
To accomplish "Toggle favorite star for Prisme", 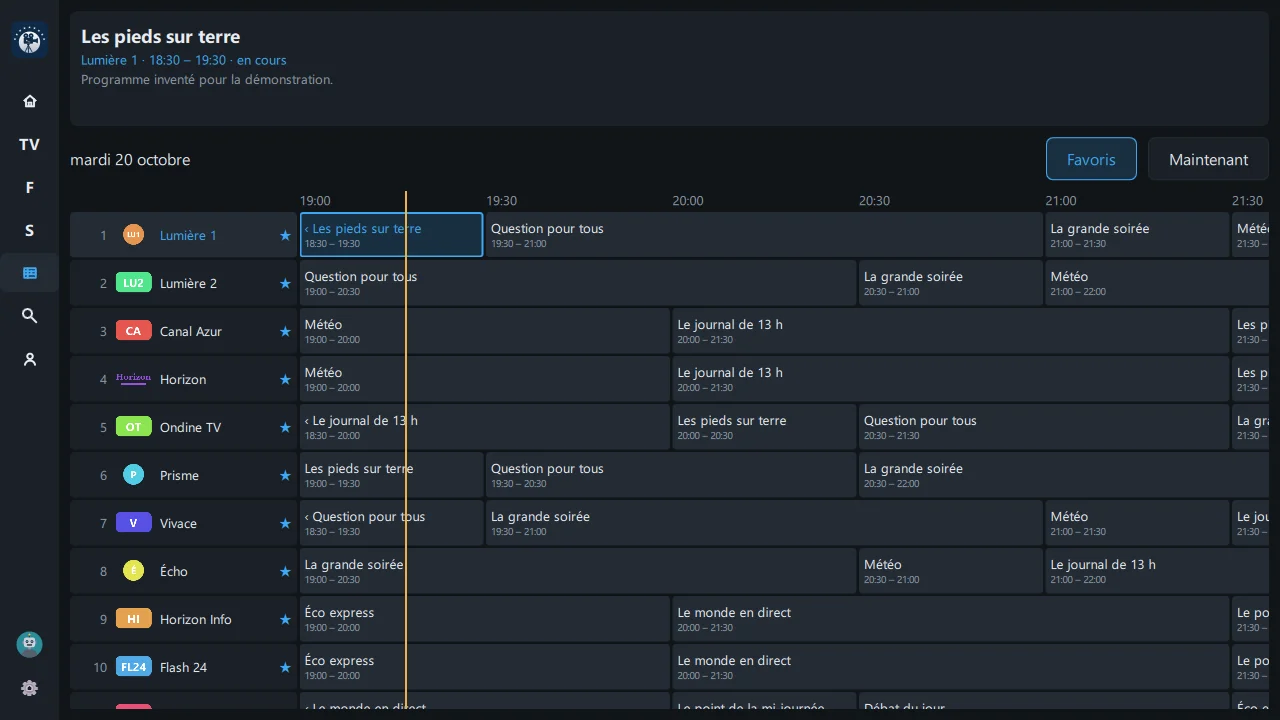I will pyautogui.click(x=285, y=476).
